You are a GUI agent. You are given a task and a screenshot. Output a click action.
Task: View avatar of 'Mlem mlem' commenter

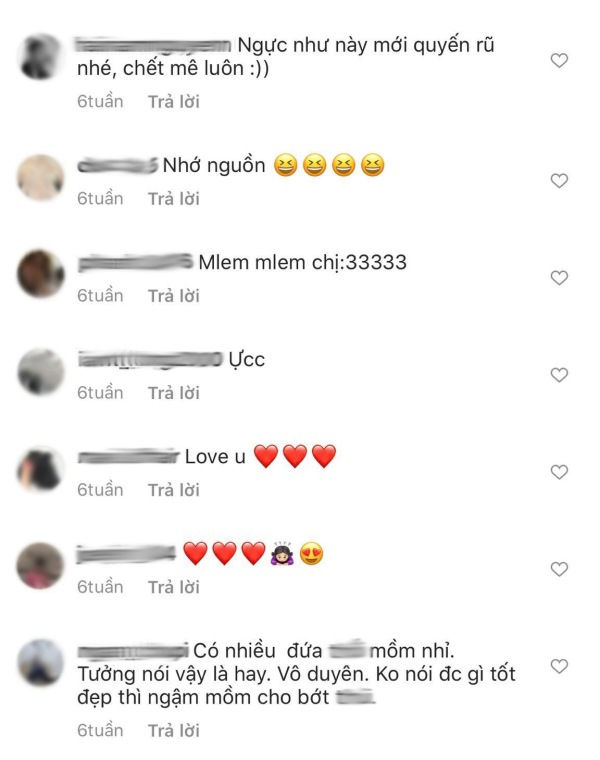click(x=41, y=274)
